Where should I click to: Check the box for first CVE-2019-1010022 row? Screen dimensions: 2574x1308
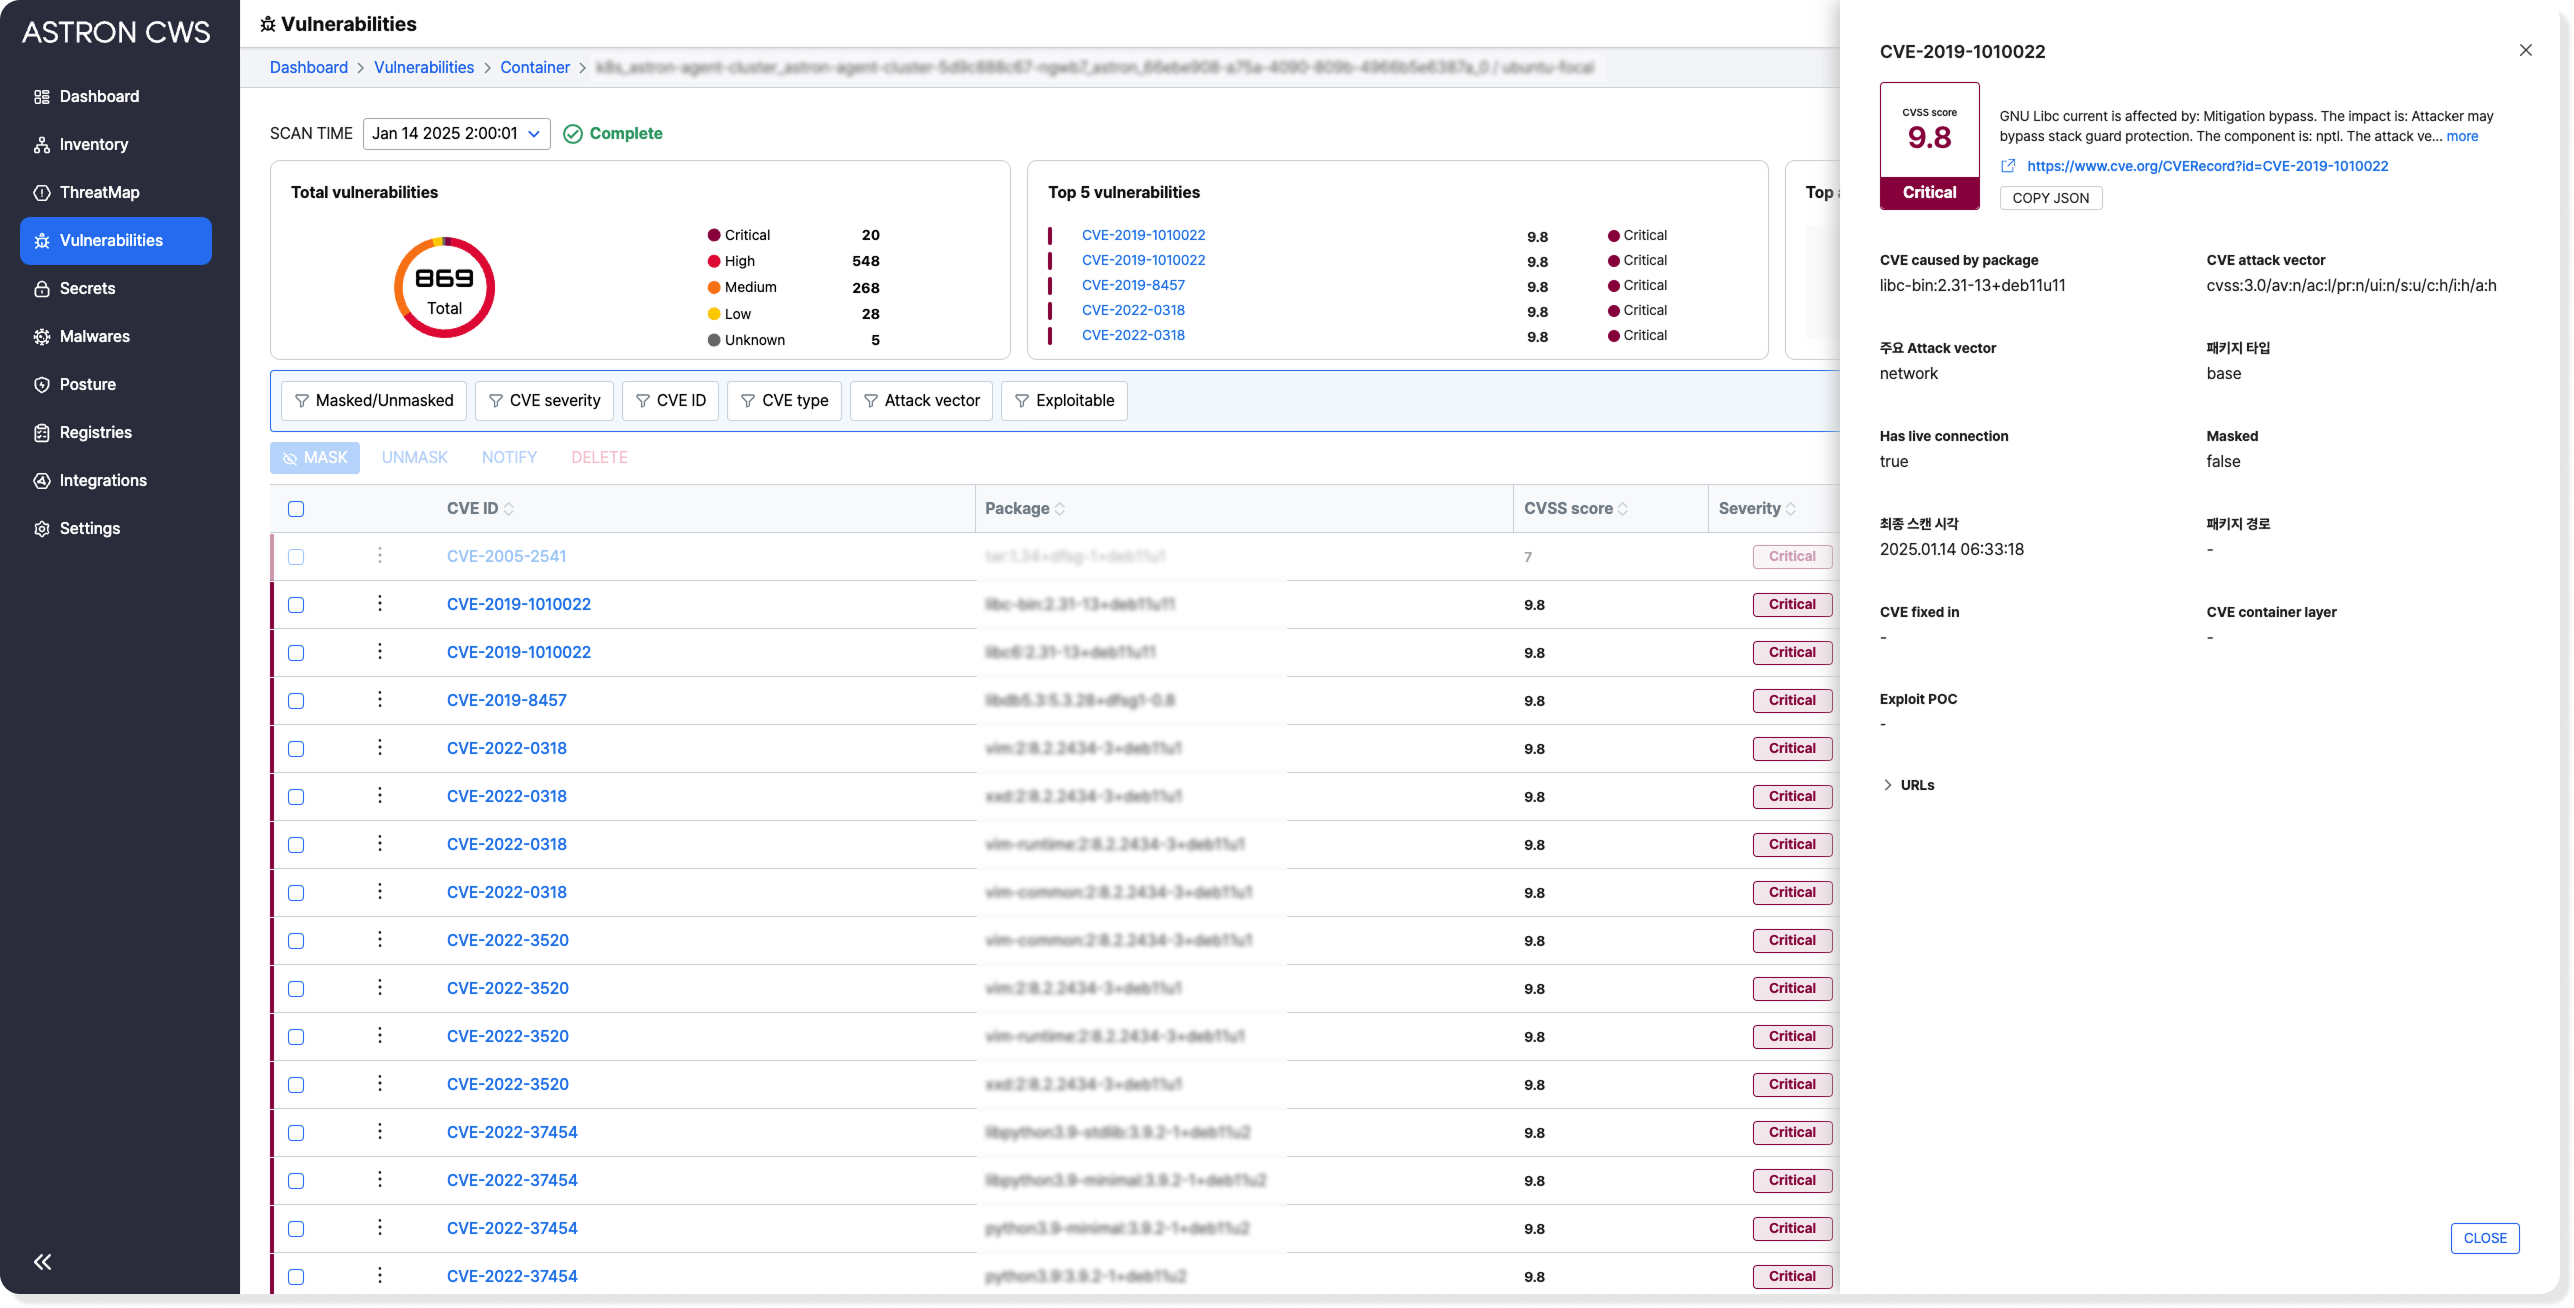296,605
